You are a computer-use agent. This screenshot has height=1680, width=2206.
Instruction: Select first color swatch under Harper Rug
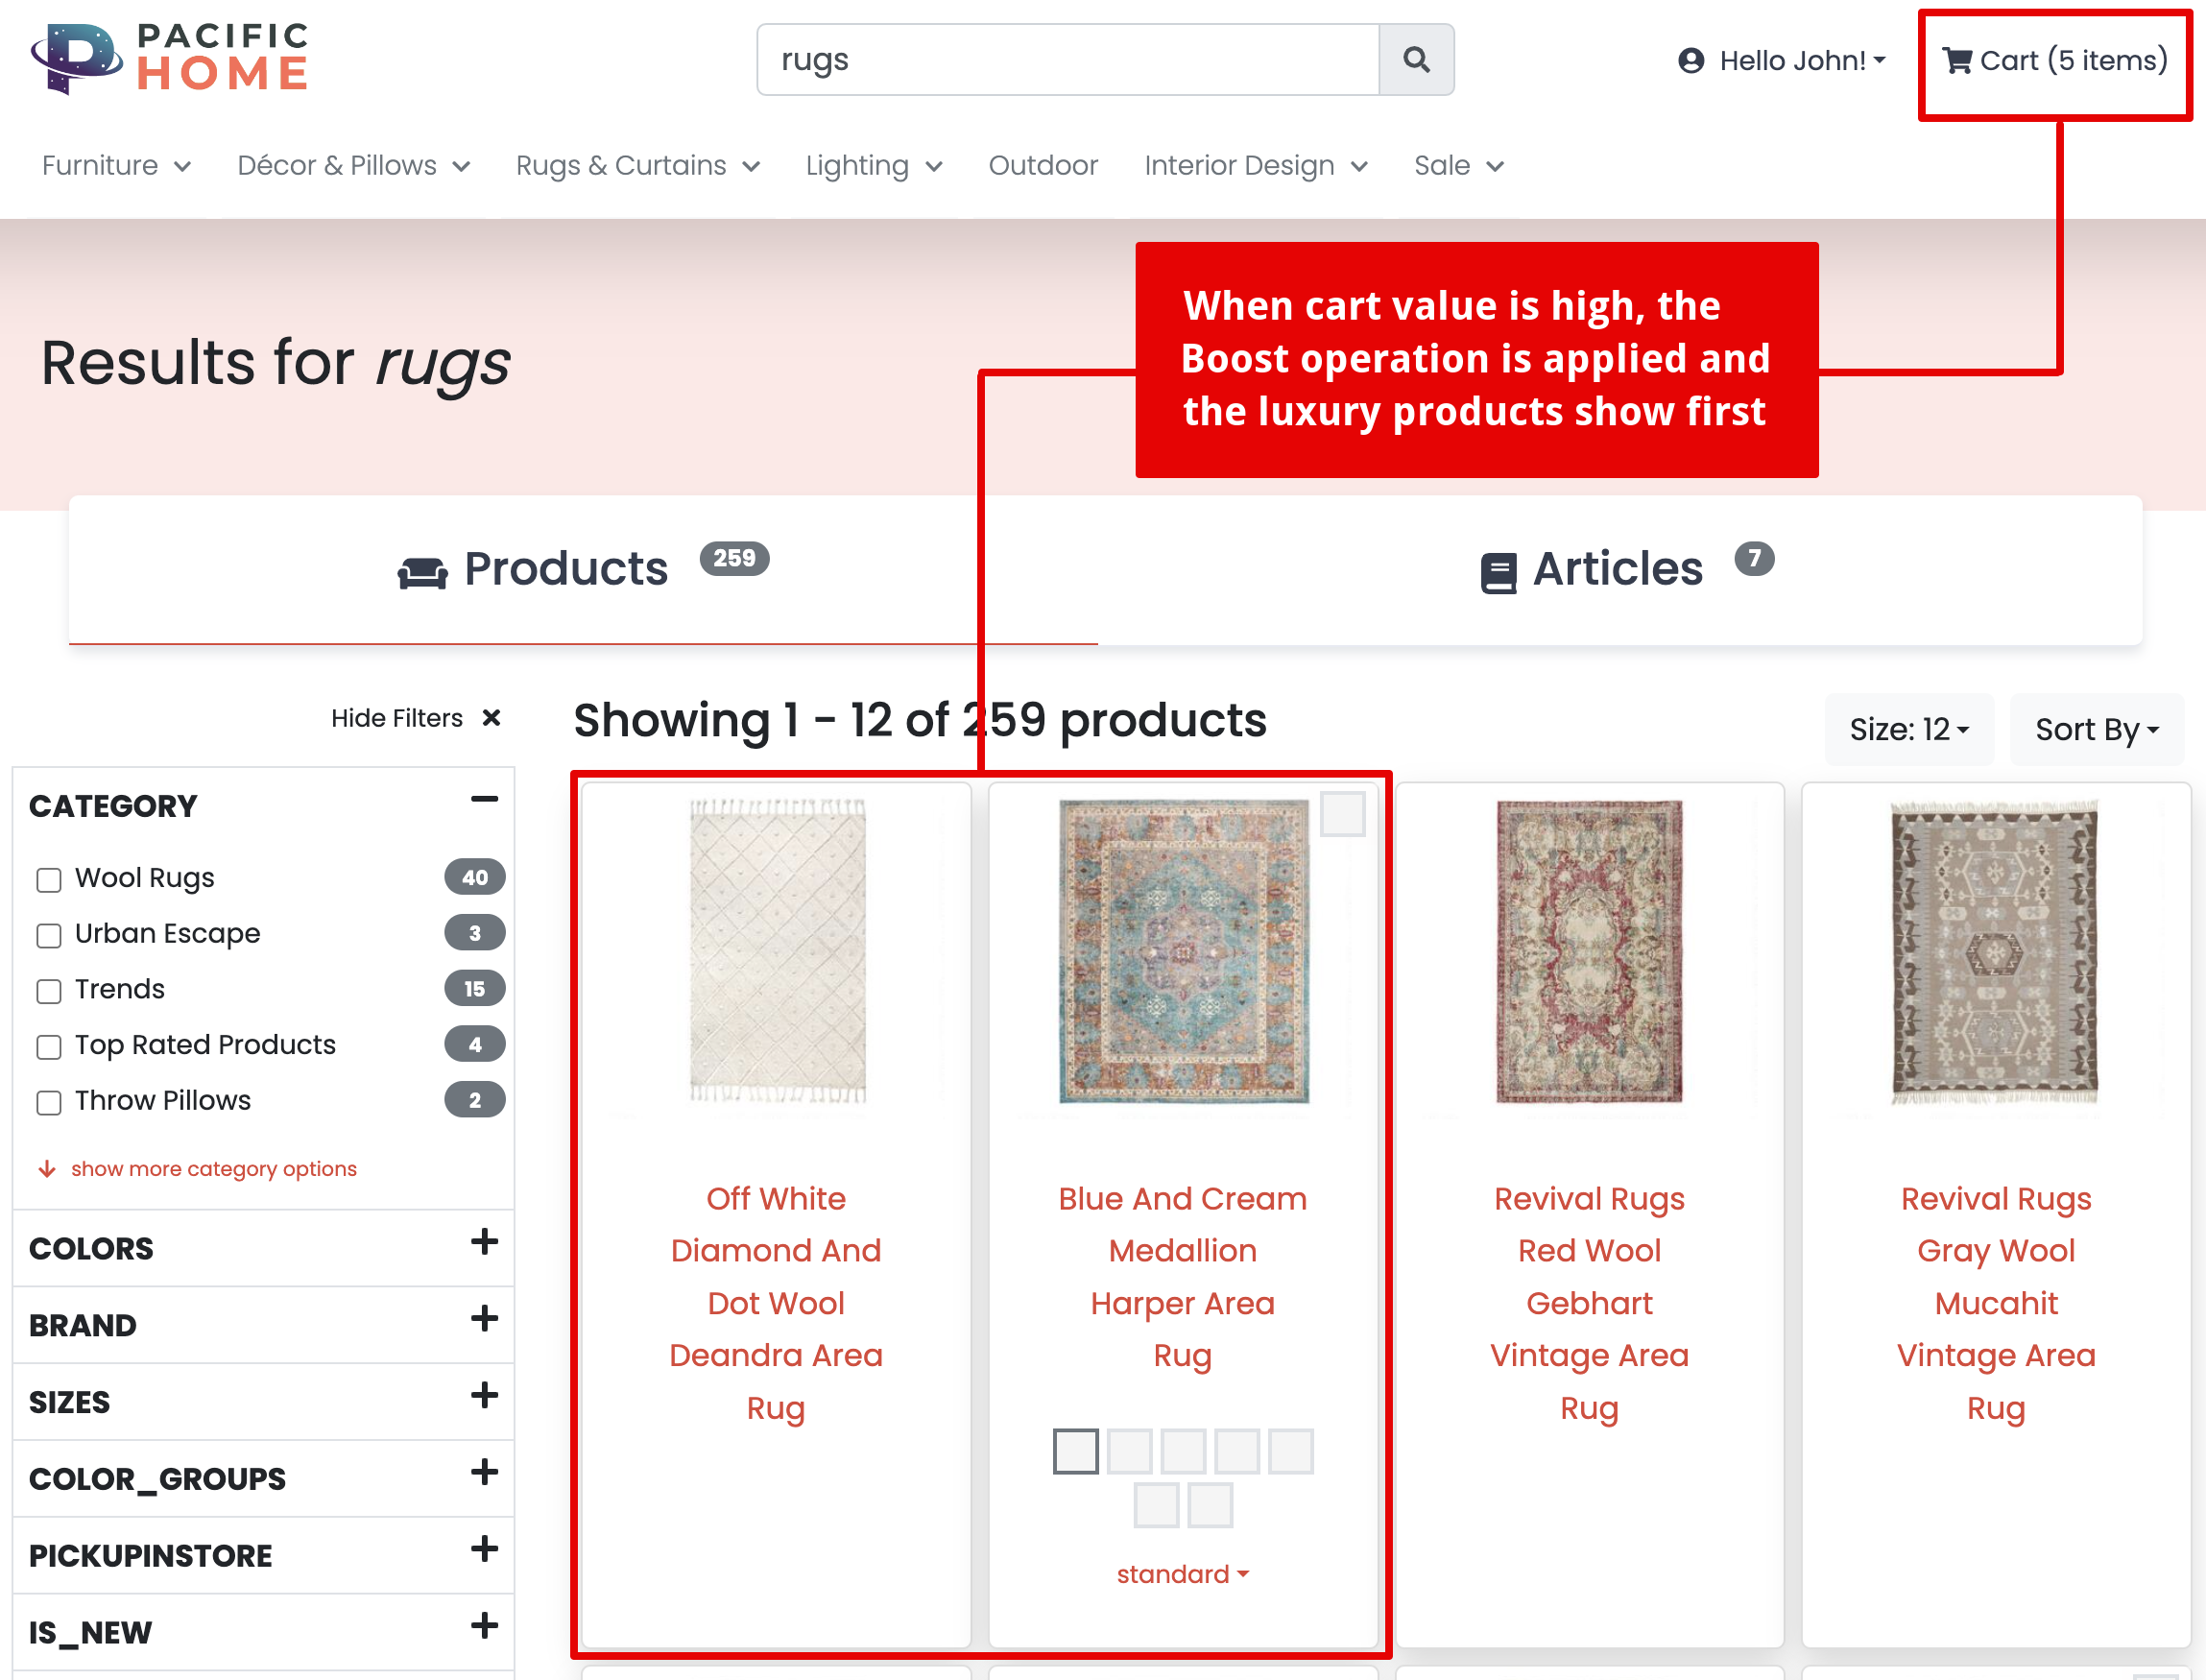[1075, 1450]
